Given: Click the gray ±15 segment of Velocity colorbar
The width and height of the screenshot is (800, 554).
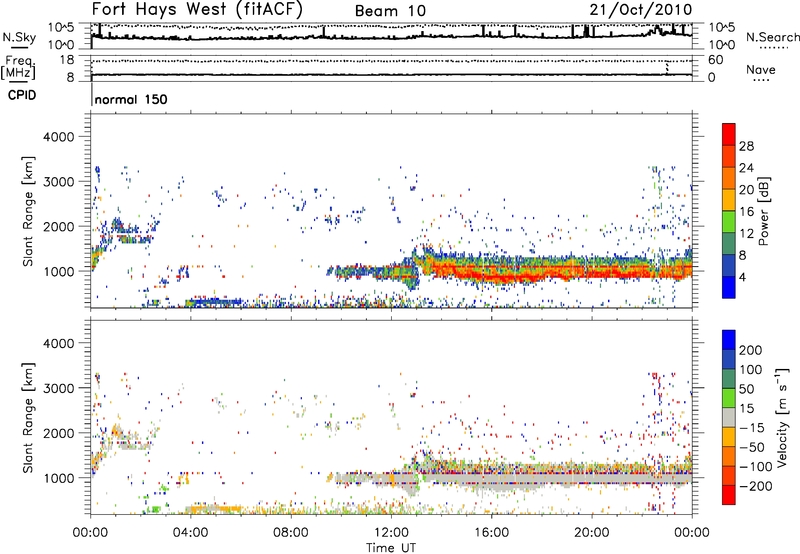Looking at the screenshot, I should [729, 417].
